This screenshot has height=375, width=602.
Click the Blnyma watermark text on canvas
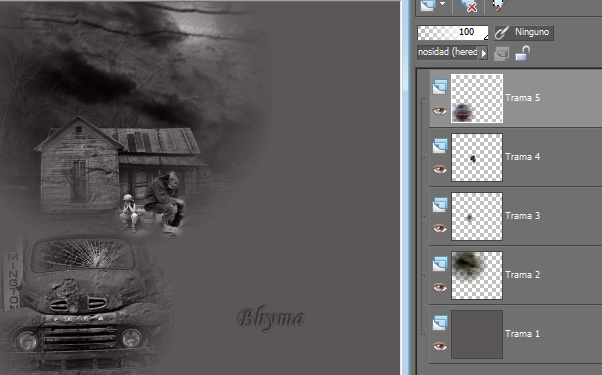[271, 318]
